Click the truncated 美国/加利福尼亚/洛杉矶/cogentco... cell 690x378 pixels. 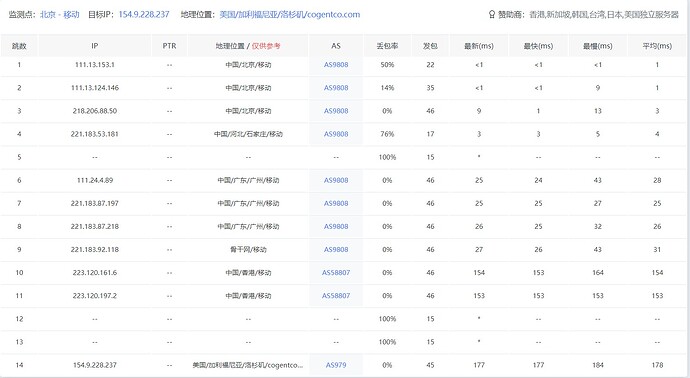click(248, 365)
